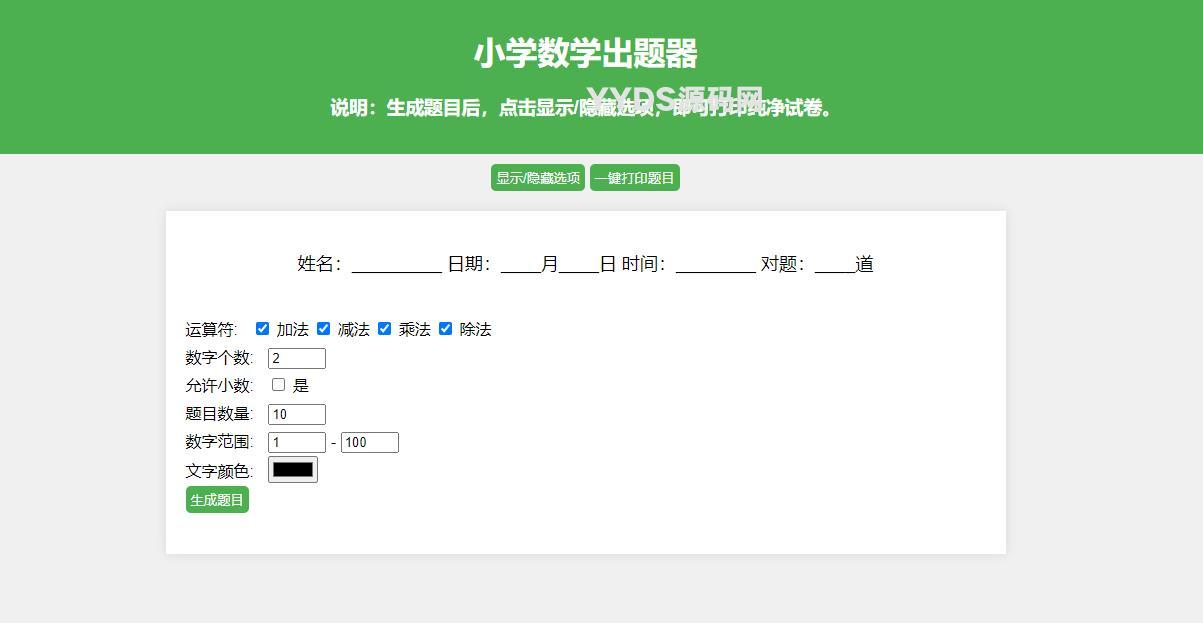
Task: Open the 文字颜色 black color picker
Action: 293,470
